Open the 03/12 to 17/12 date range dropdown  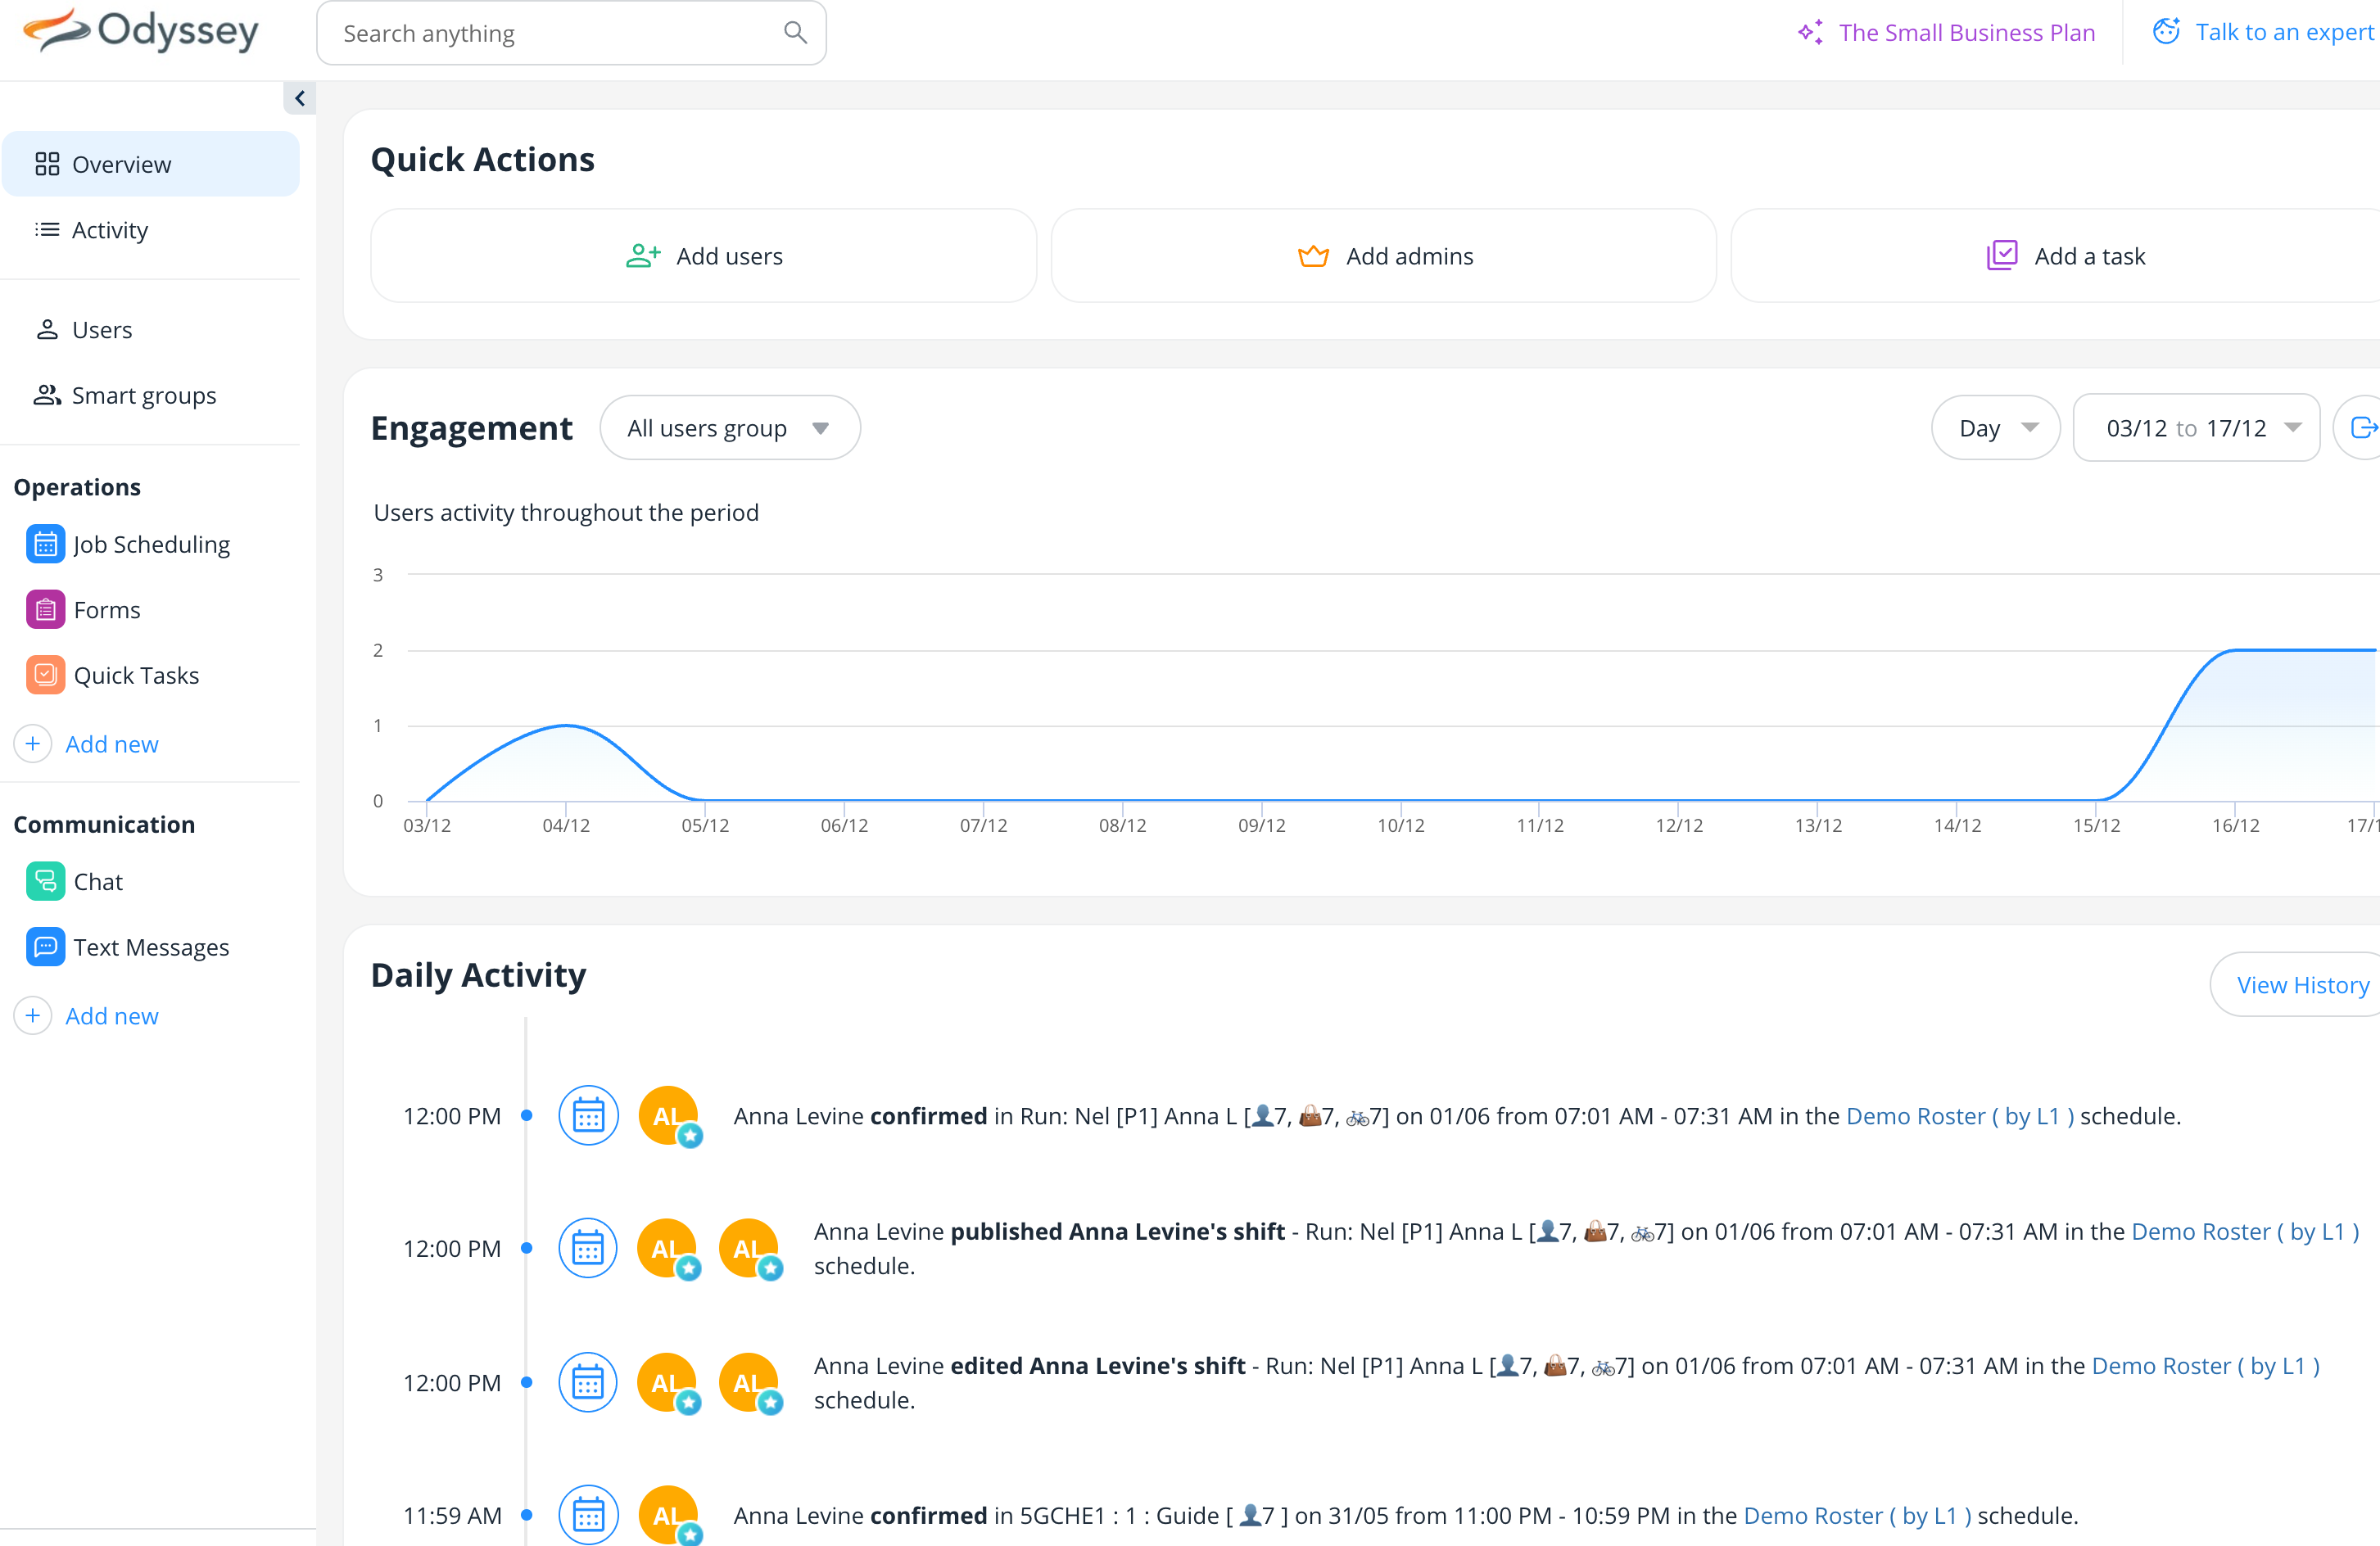pos(2196,428)
